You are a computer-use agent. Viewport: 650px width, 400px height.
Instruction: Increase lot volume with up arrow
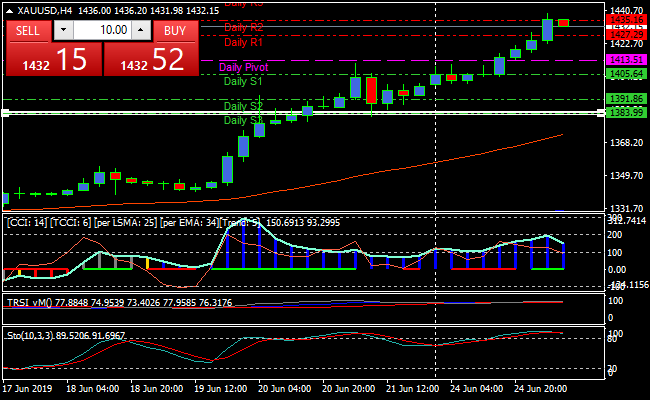[x=140, y=30]
